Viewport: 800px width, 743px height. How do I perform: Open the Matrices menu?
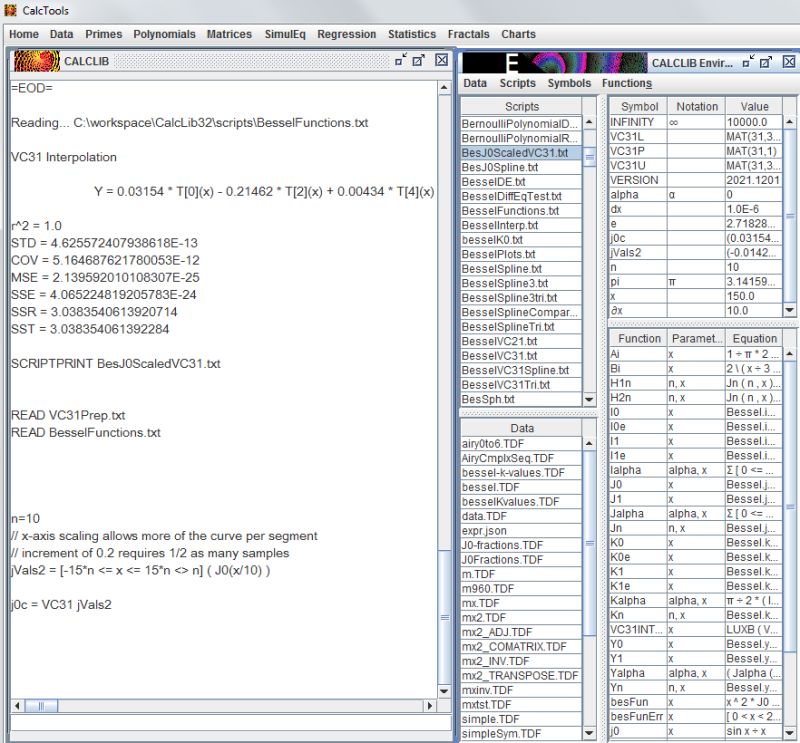pos(229,34)
